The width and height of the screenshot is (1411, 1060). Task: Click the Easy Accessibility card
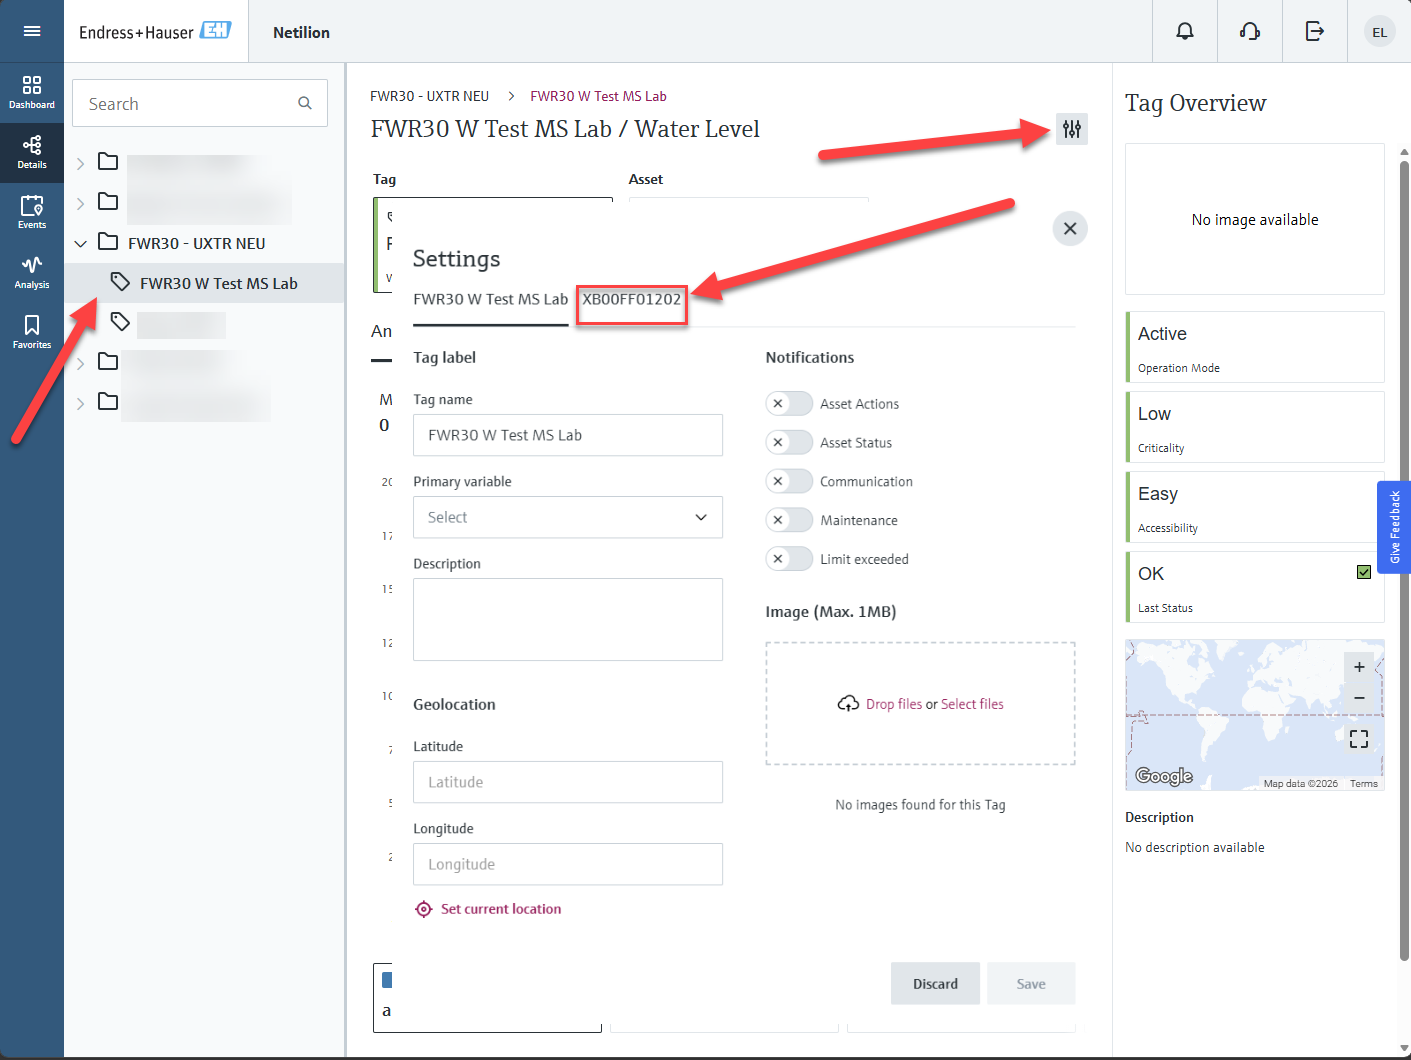click(x=1255, y=507)
